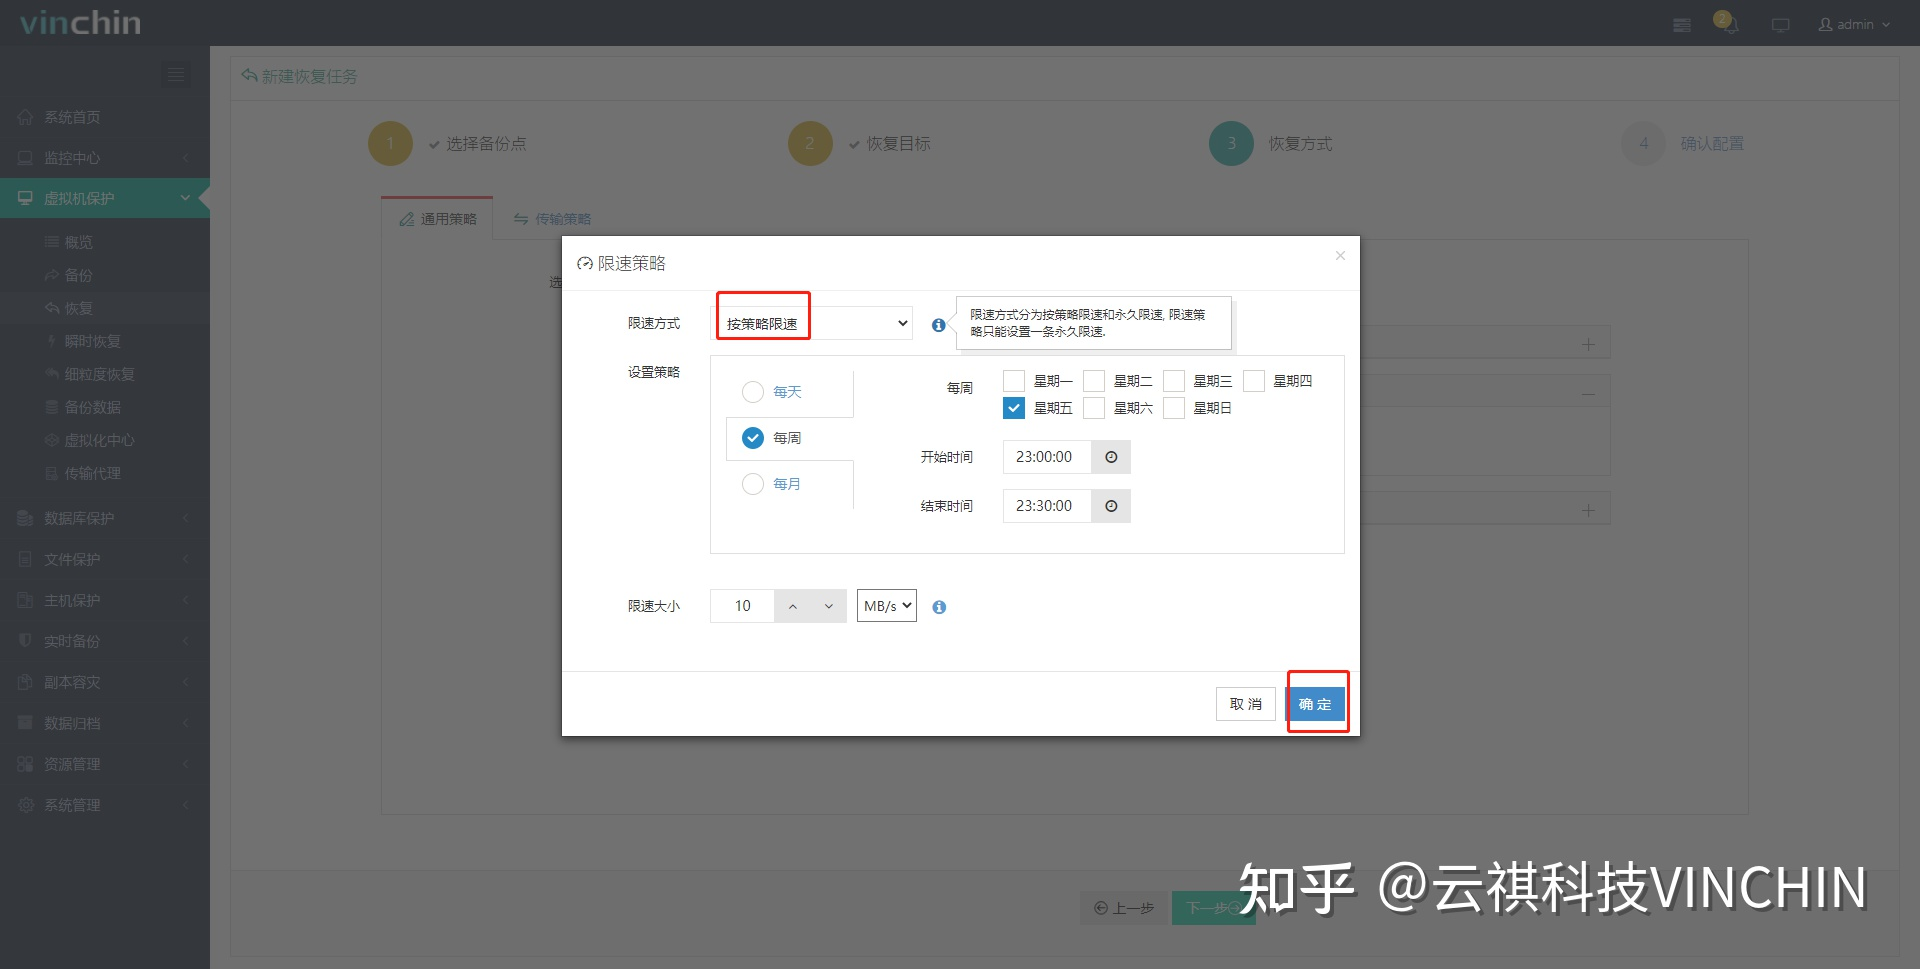This screenshot has height=969, width=1920.
Task: Select the 每天 radio option
Action: coord(752,392)
